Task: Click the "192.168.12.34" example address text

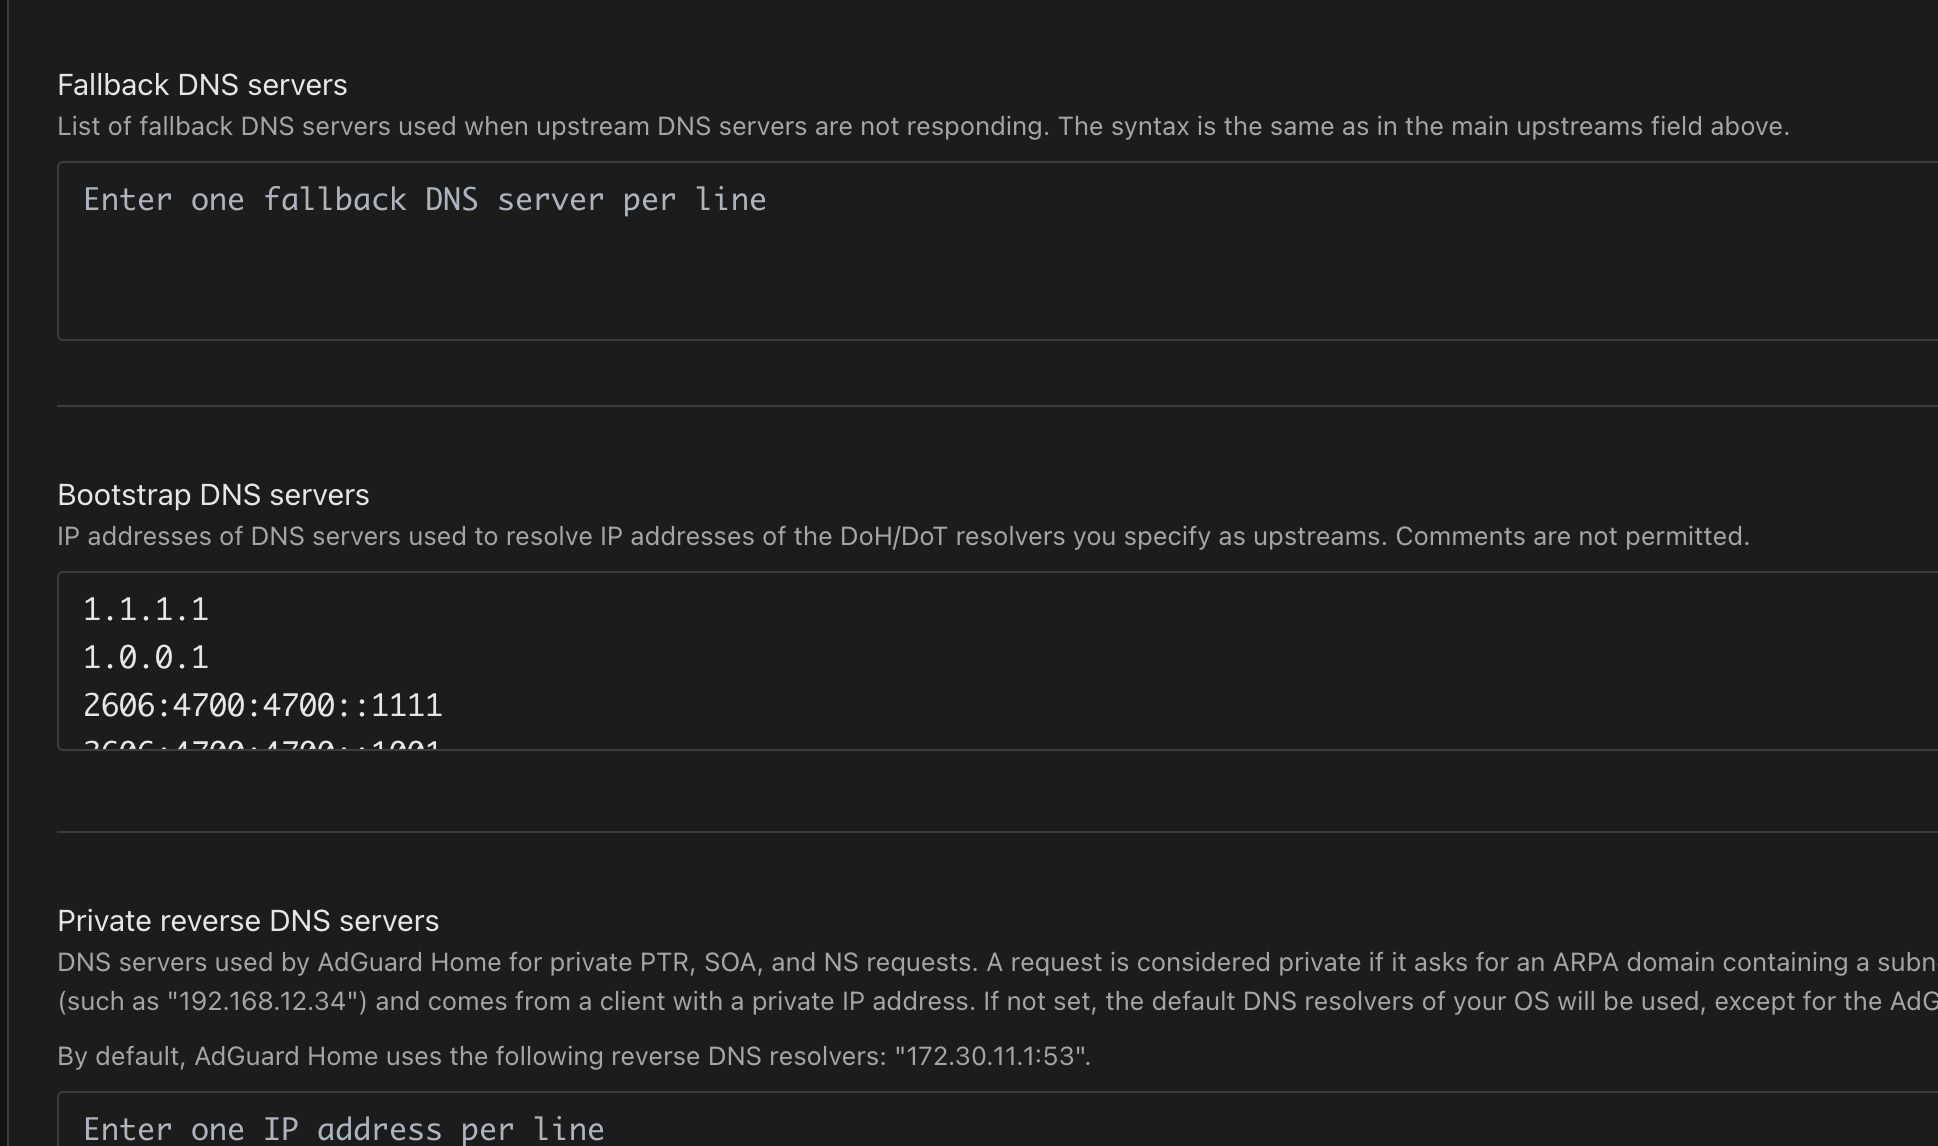Action: pyautogui.click(x=263, y=1001)
